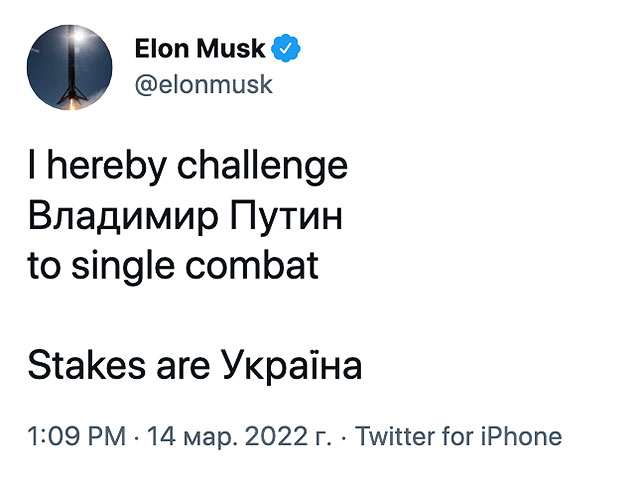Select the word 'Україна' in tweet
This screenshot has width=640, height=480.
point(291,364)
